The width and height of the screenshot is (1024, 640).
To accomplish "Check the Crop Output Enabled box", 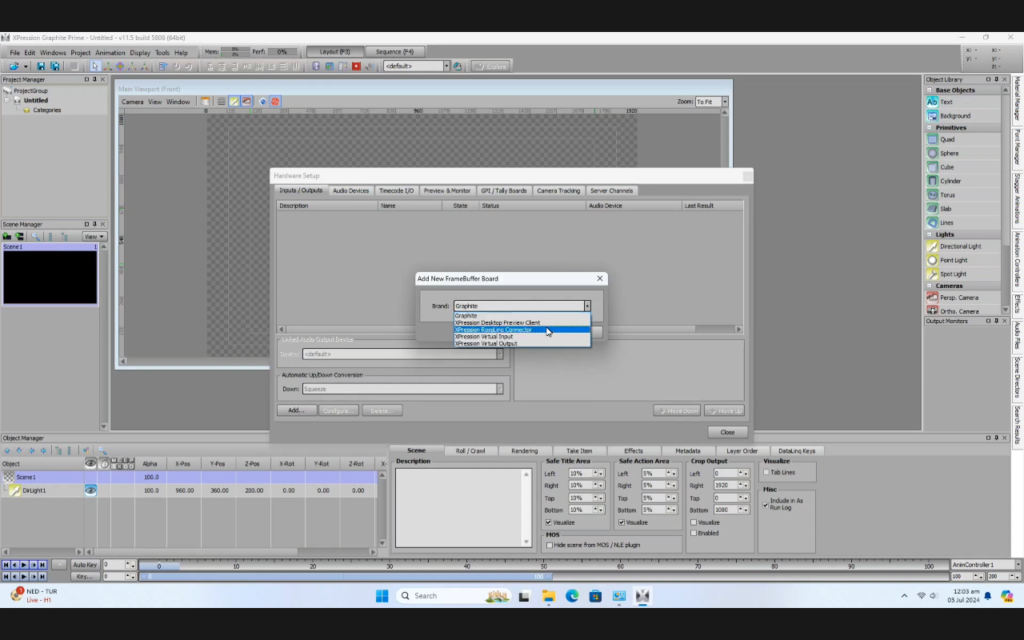I will coord(694,533).
